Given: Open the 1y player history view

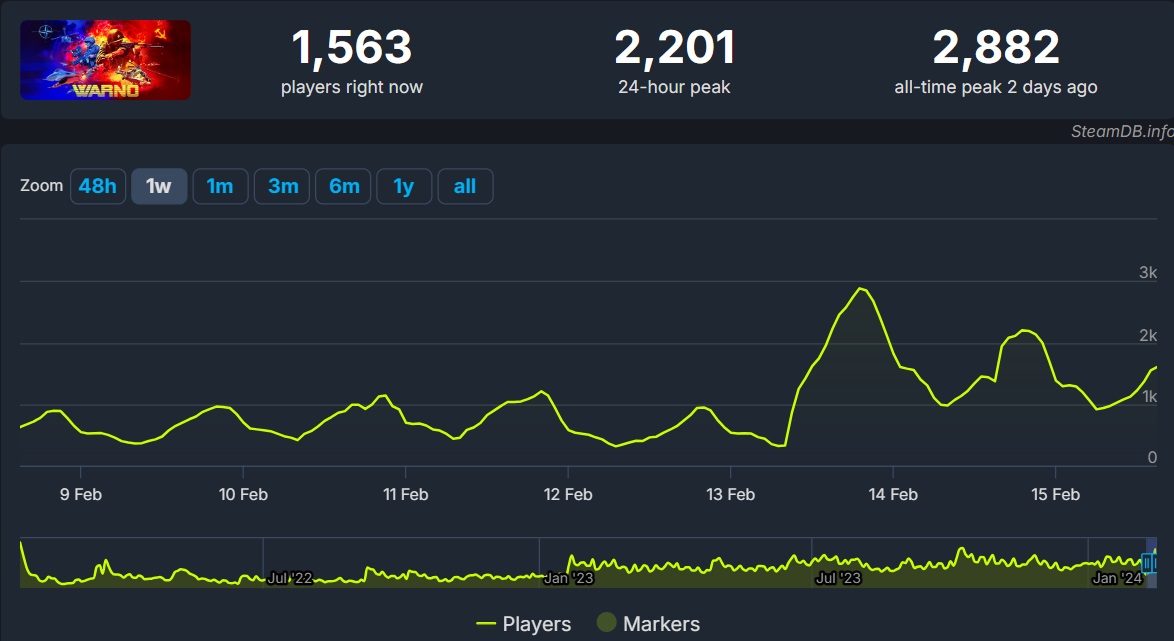Looking at the screenshot, I should pos(404,186).
